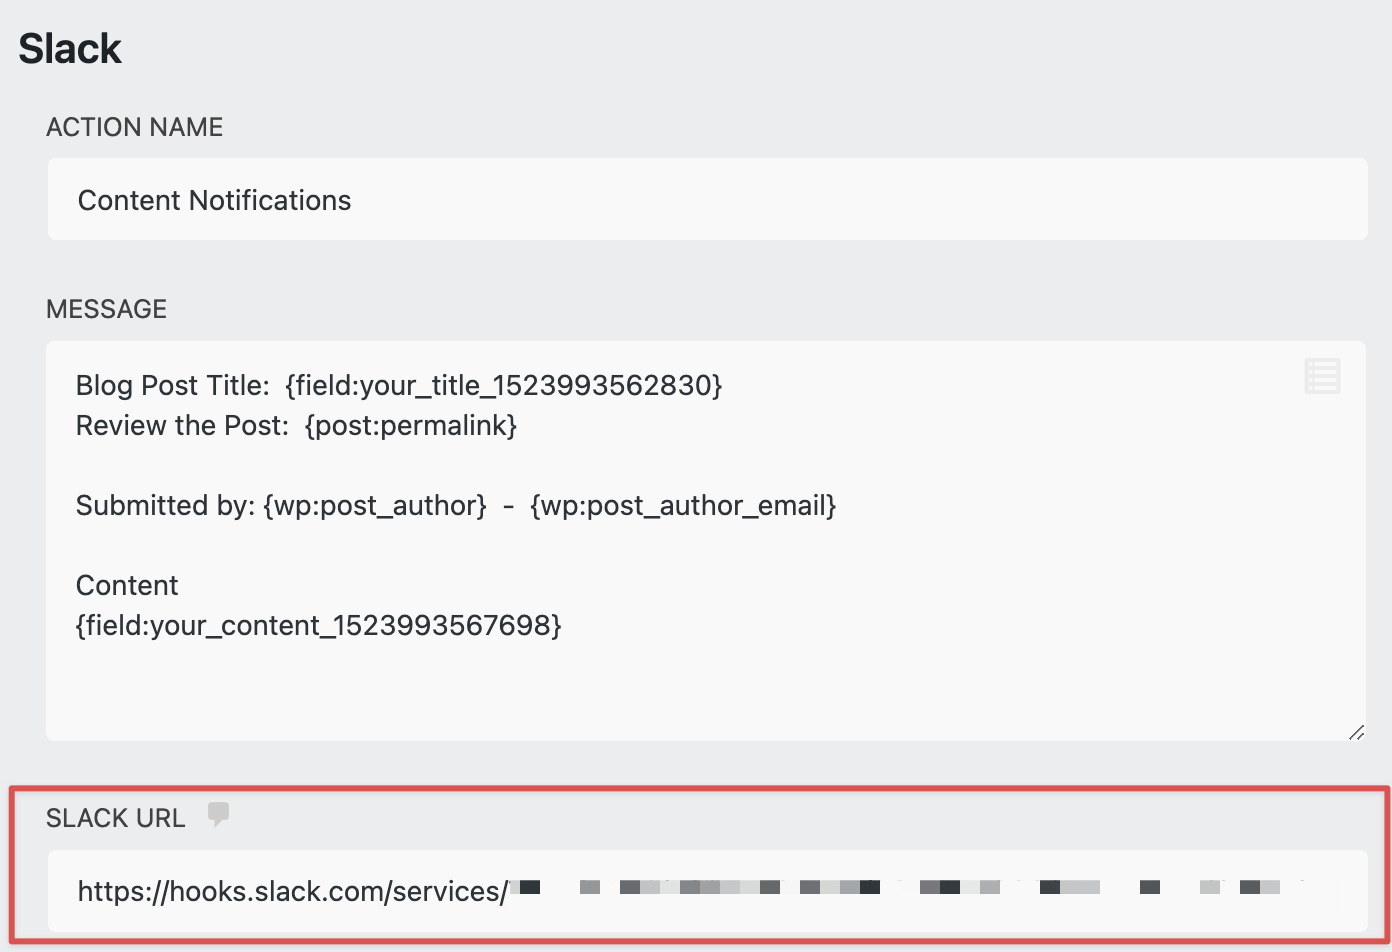Screen dimensions: 1392x952
Task: Click the Slack URL help bubble icon
Action: [218, 814]
